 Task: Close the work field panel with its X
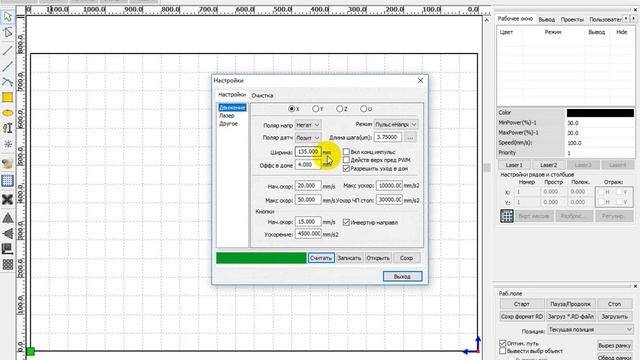point(635,286)
